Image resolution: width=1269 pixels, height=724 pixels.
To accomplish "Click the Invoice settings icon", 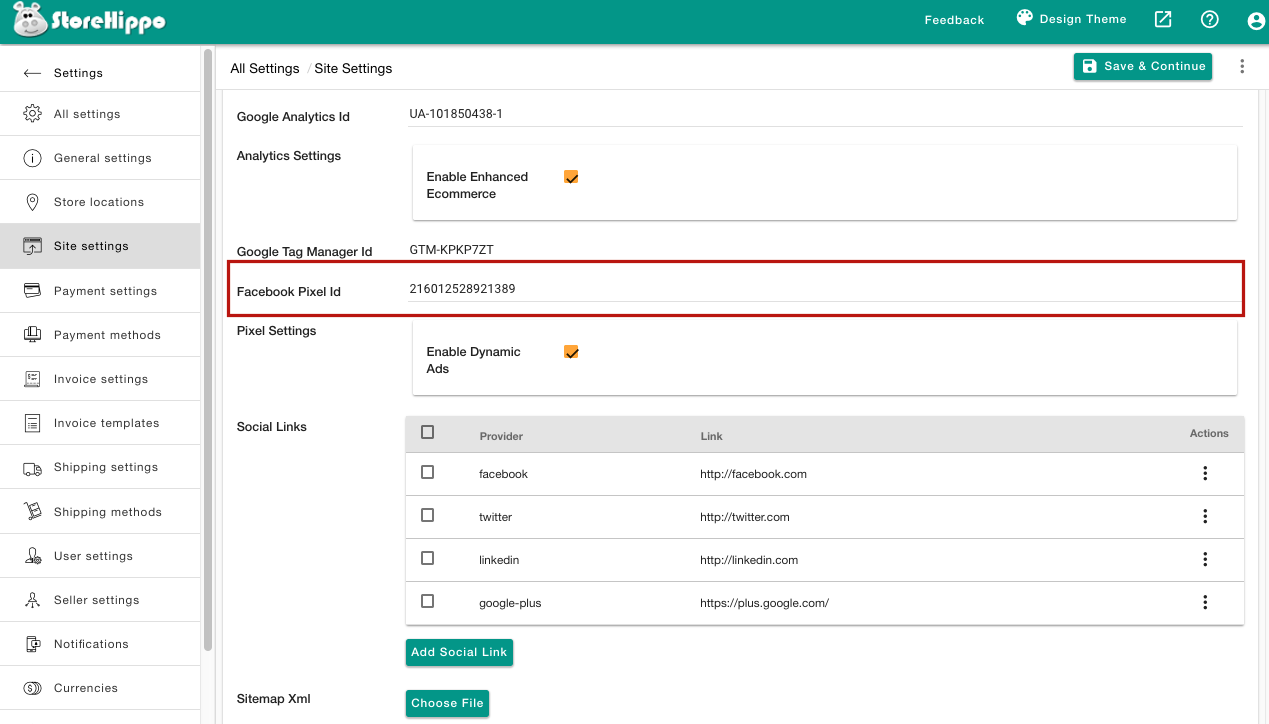I will 33,379.
